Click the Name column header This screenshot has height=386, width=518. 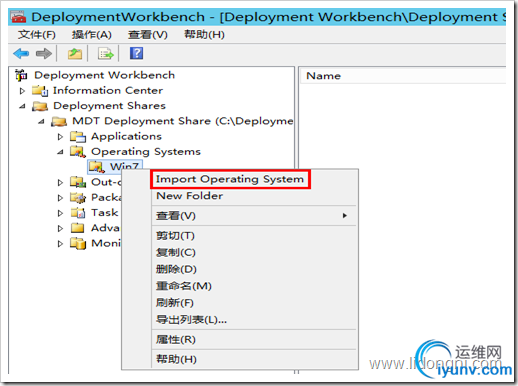[x=403, y=76]
